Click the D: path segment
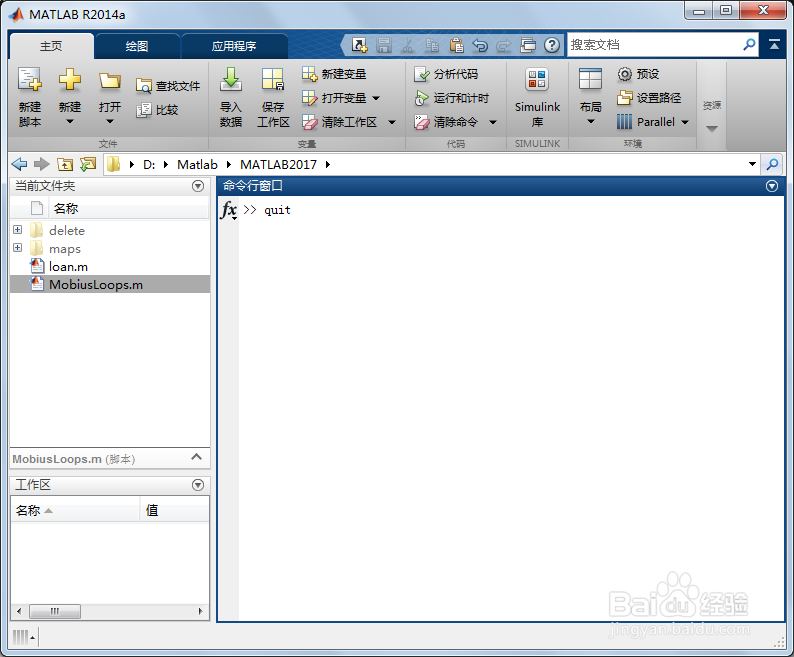794x657 pixels. tap(149, 165)
